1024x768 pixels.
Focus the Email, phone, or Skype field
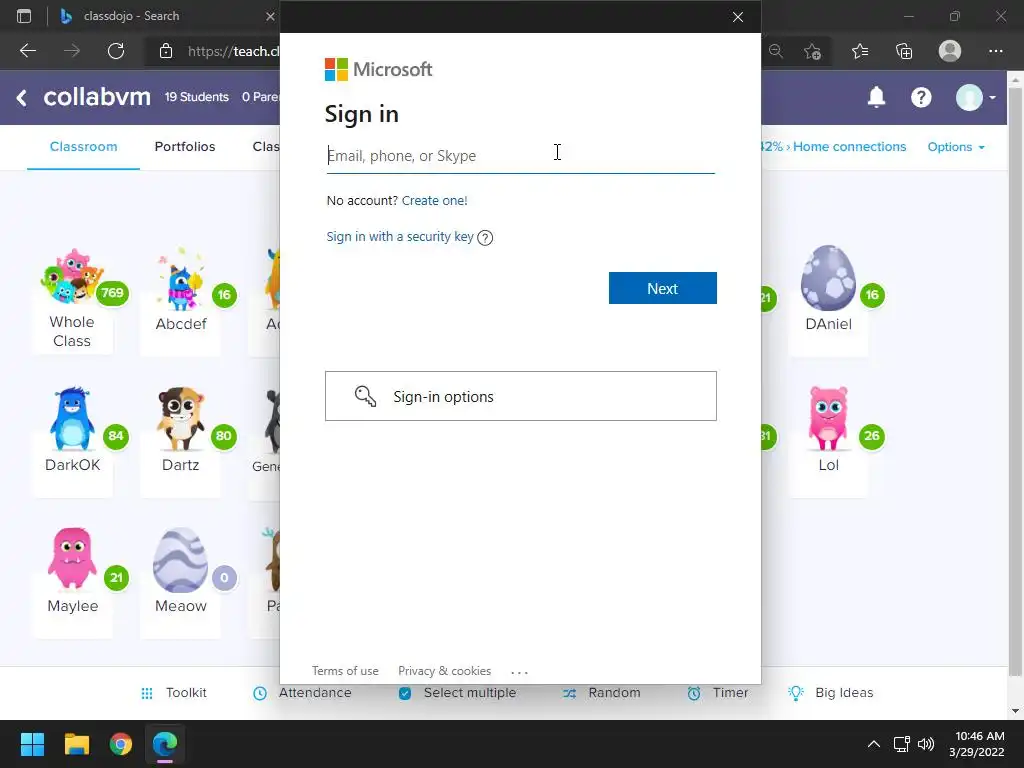tap(520, 155)
